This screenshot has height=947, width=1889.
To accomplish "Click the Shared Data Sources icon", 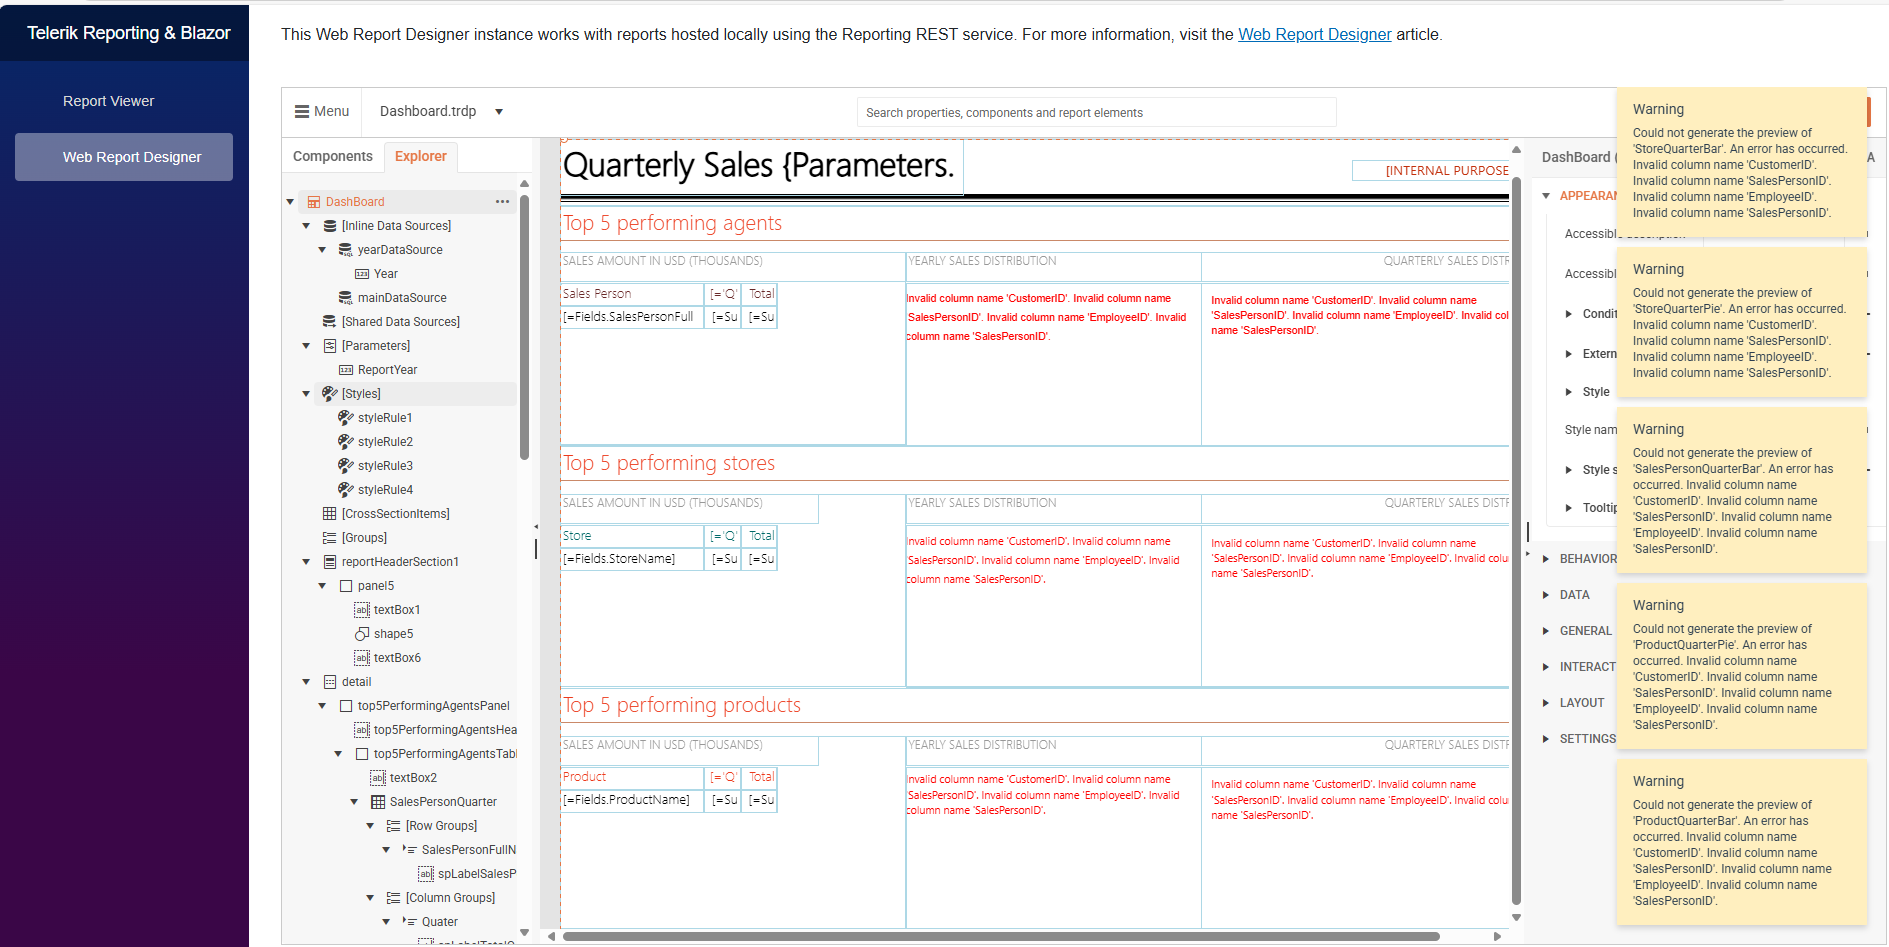I will click(330, 322).
